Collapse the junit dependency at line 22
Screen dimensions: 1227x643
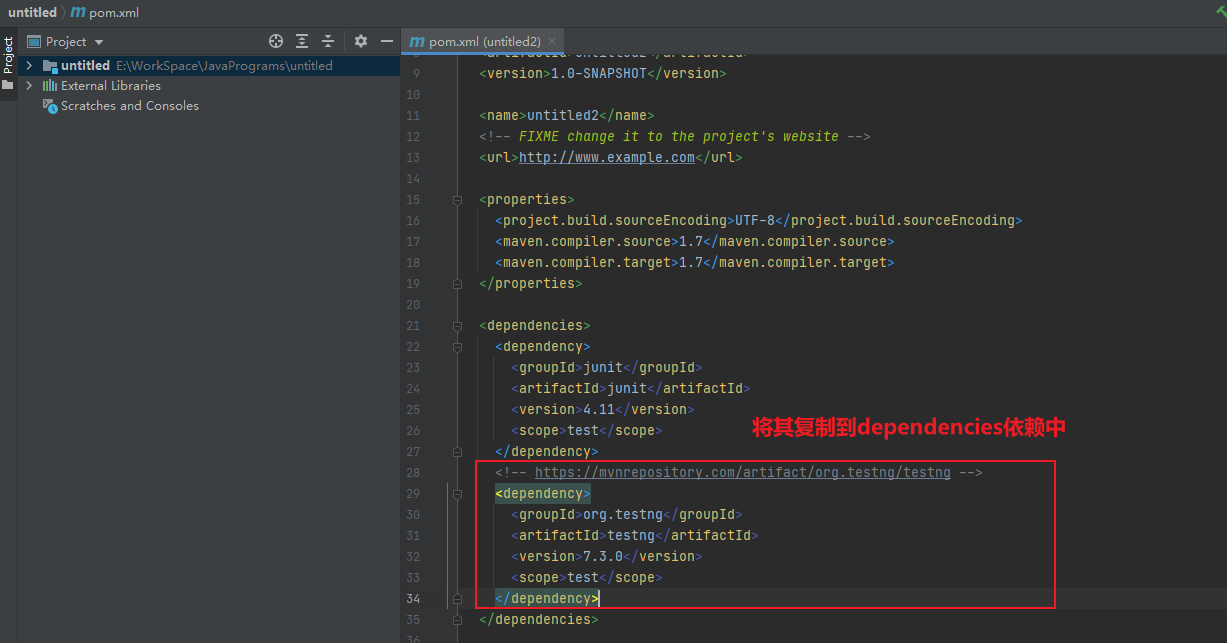pos(457,347)
